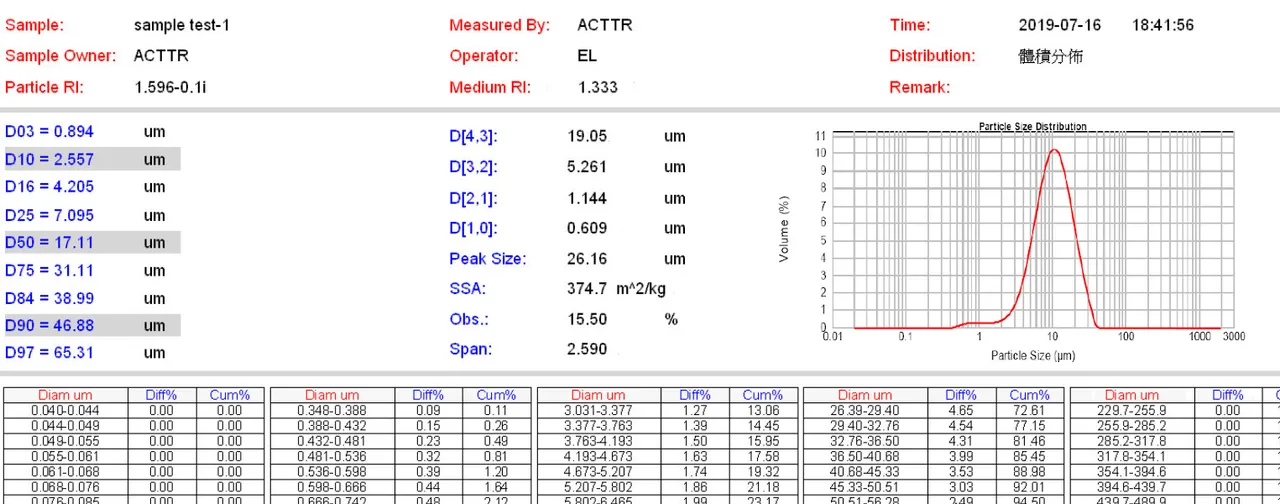1280x504 pixels.
Task: Click the 26.39-29.40 diameter table cell
Action: tap(865, 410)
